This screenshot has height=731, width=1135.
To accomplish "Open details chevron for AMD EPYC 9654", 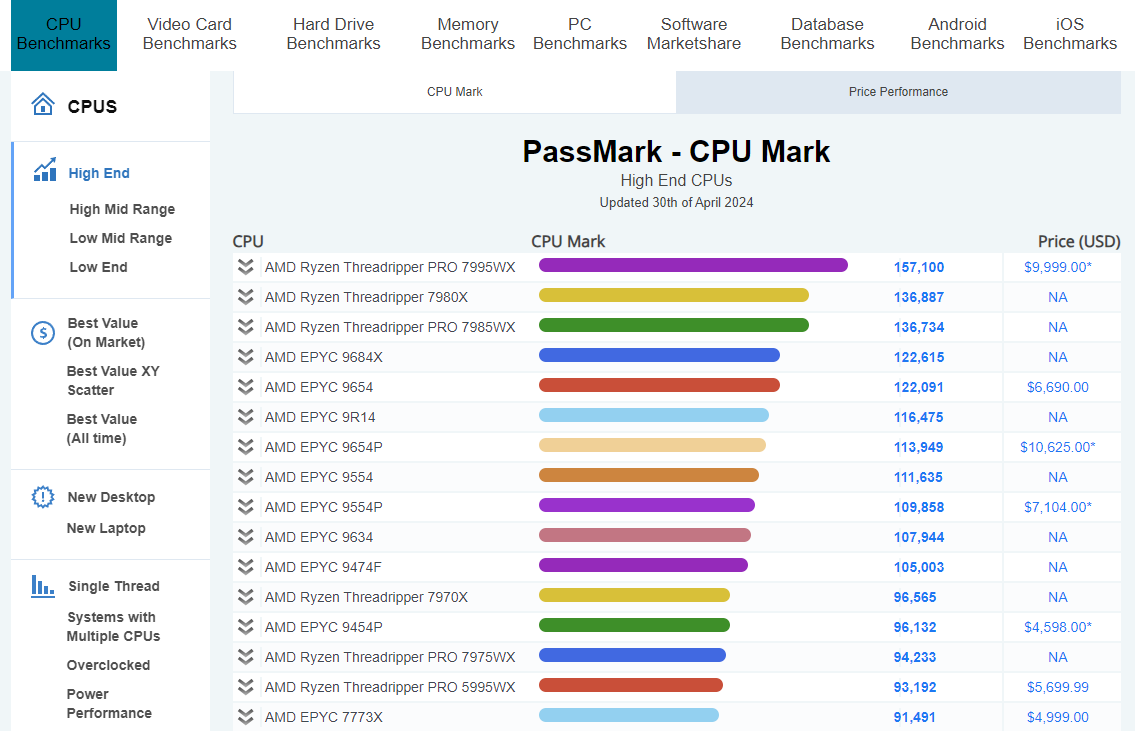I will [245, 387].
